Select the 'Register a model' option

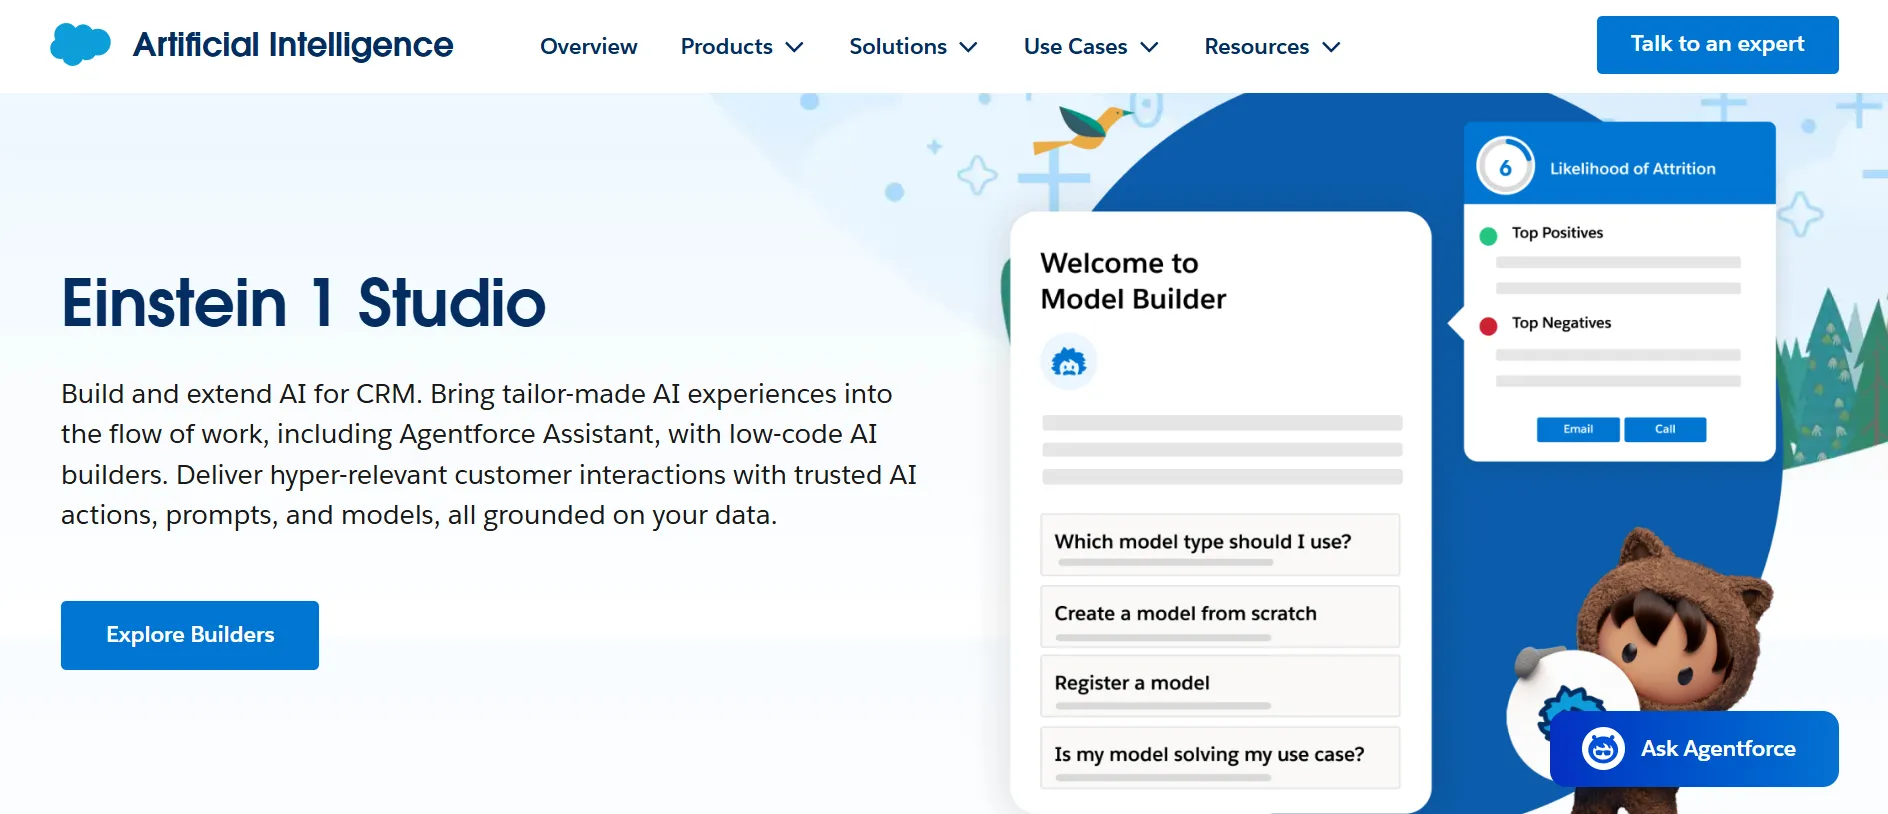(x=1220, y=686)
